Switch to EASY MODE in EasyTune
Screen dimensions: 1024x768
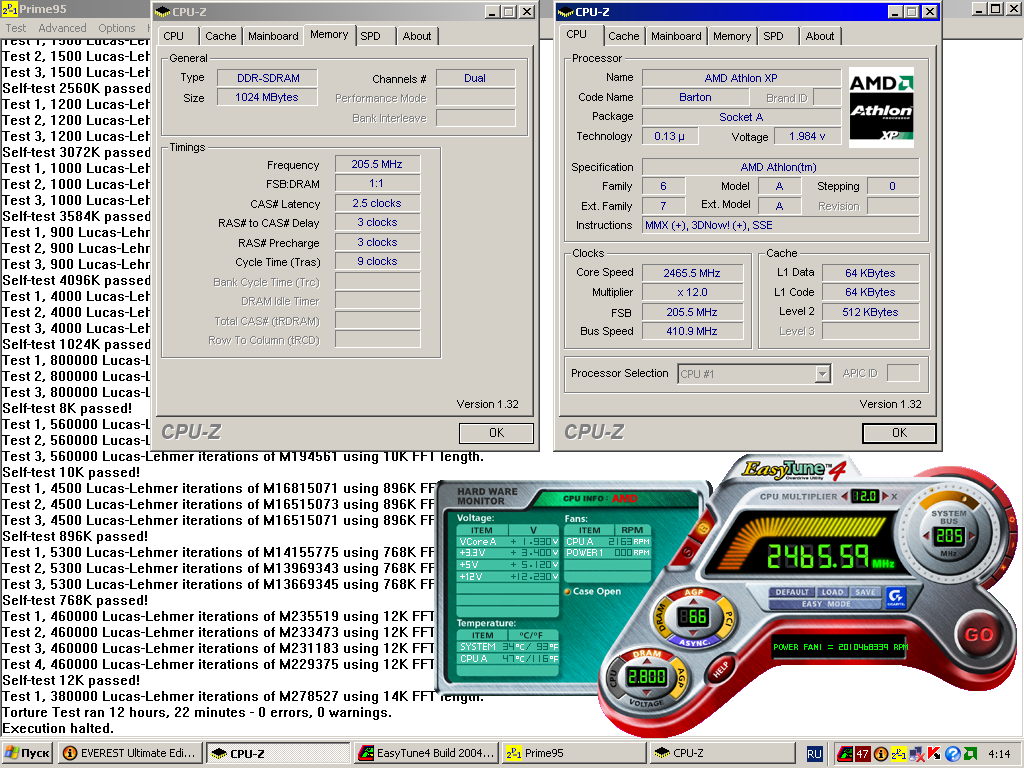(826, 604)
